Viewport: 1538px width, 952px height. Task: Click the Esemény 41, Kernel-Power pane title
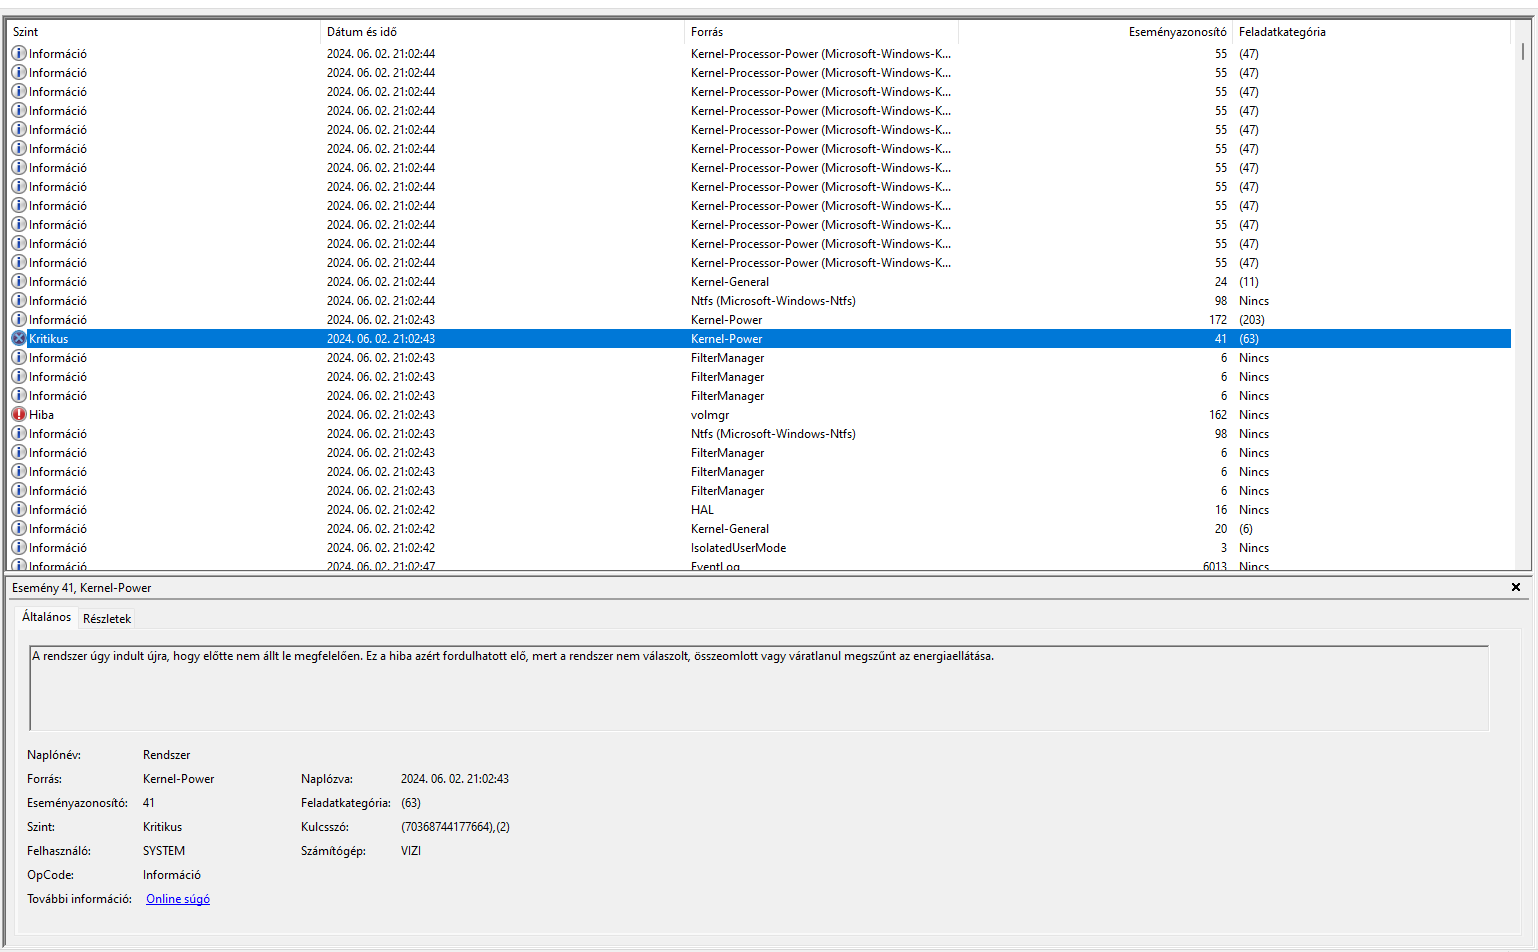(x=82, y=588)
